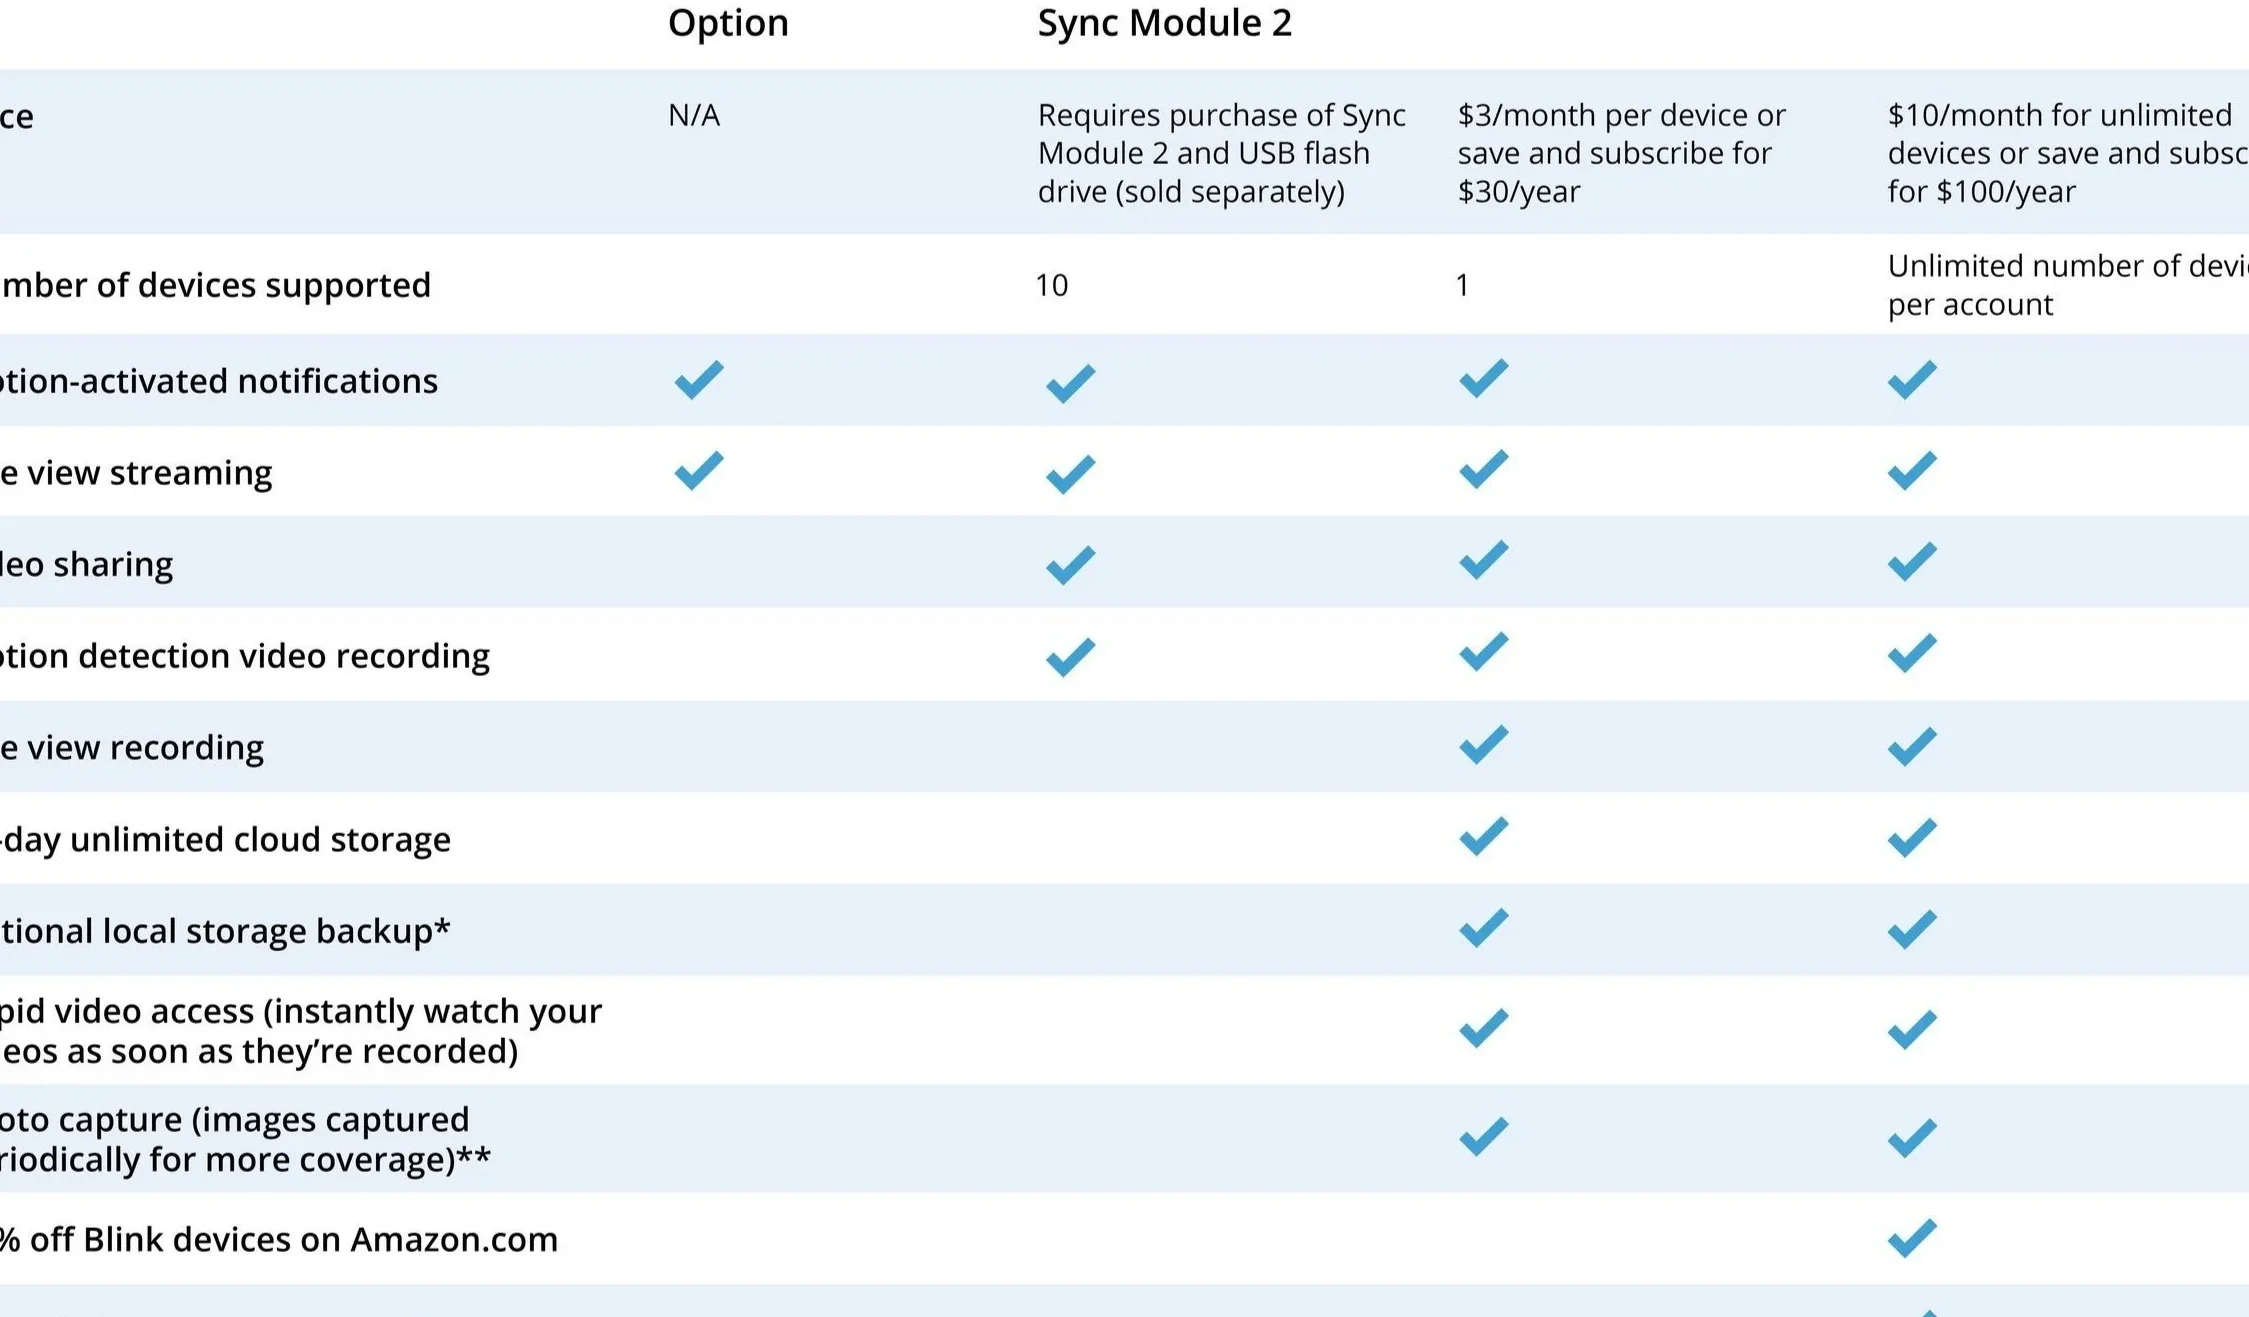The height and width of the screenshot is (1317, 2249).
Task: Select the Sync Module 2 column header
Action: 1164,23
